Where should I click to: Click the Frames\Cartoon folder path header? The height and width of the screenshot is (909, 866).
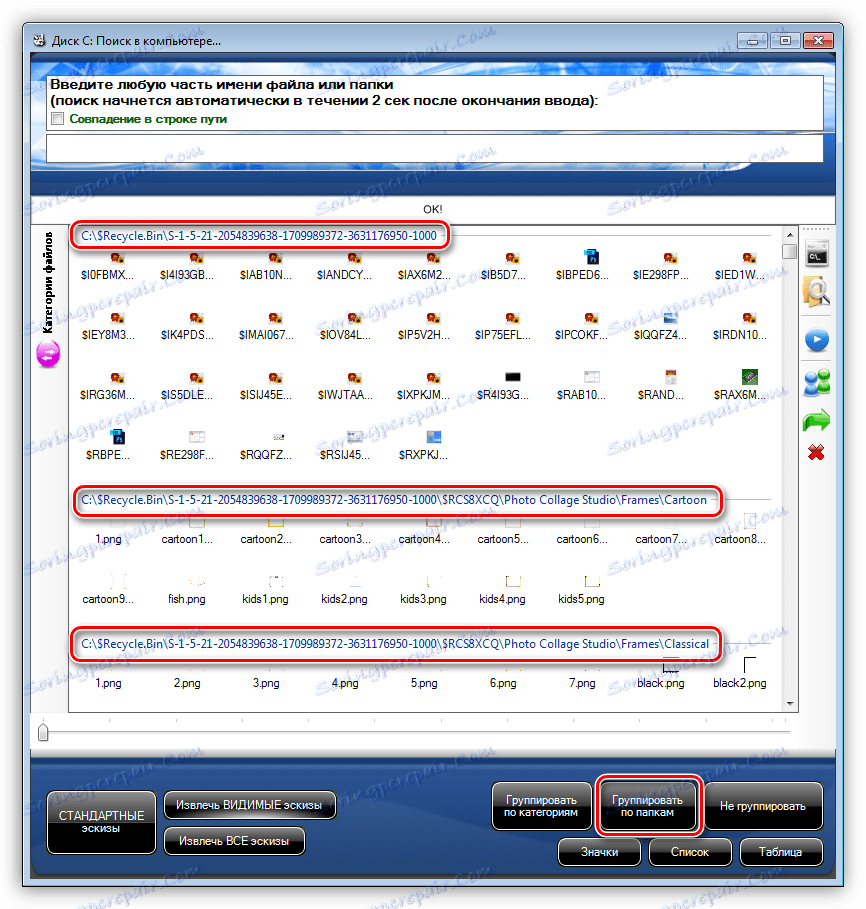[394, 500]
